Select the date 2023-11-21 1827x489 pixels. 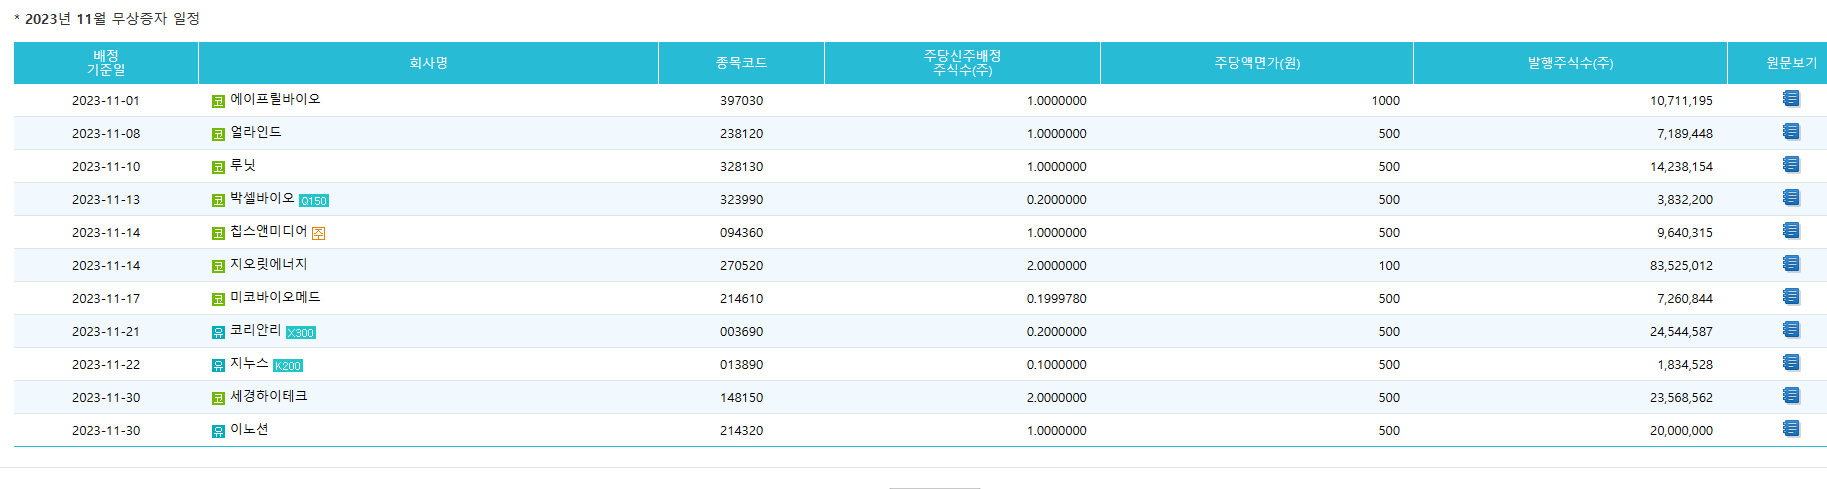click(106, 332)
